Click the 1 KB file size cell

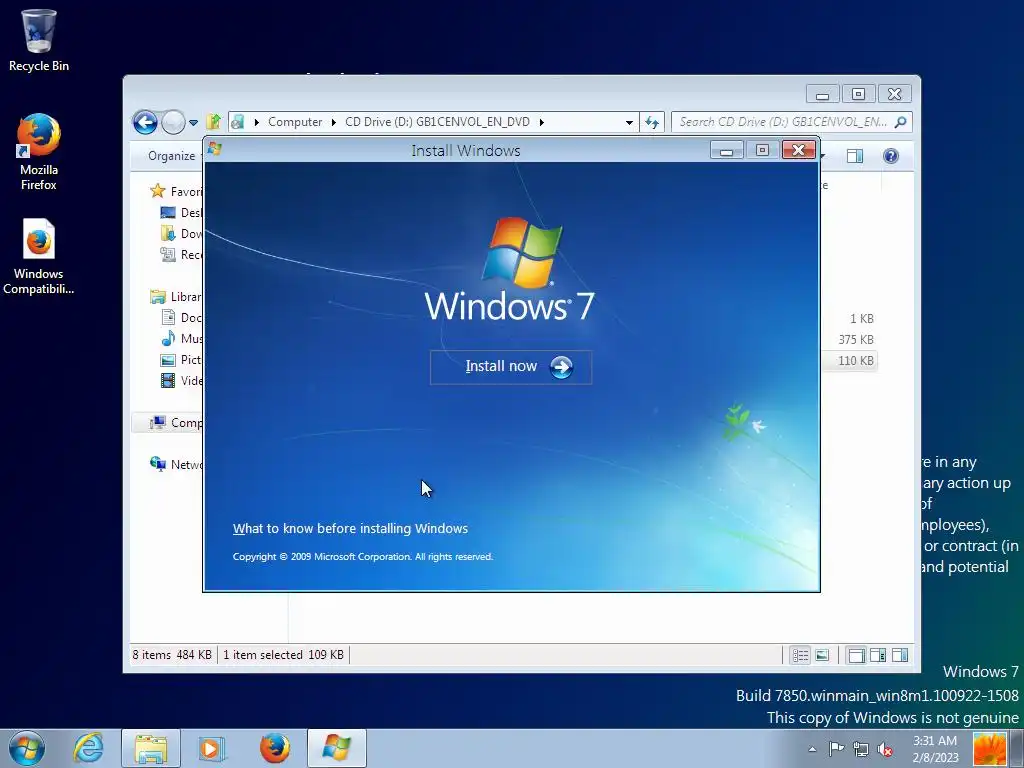861,319
